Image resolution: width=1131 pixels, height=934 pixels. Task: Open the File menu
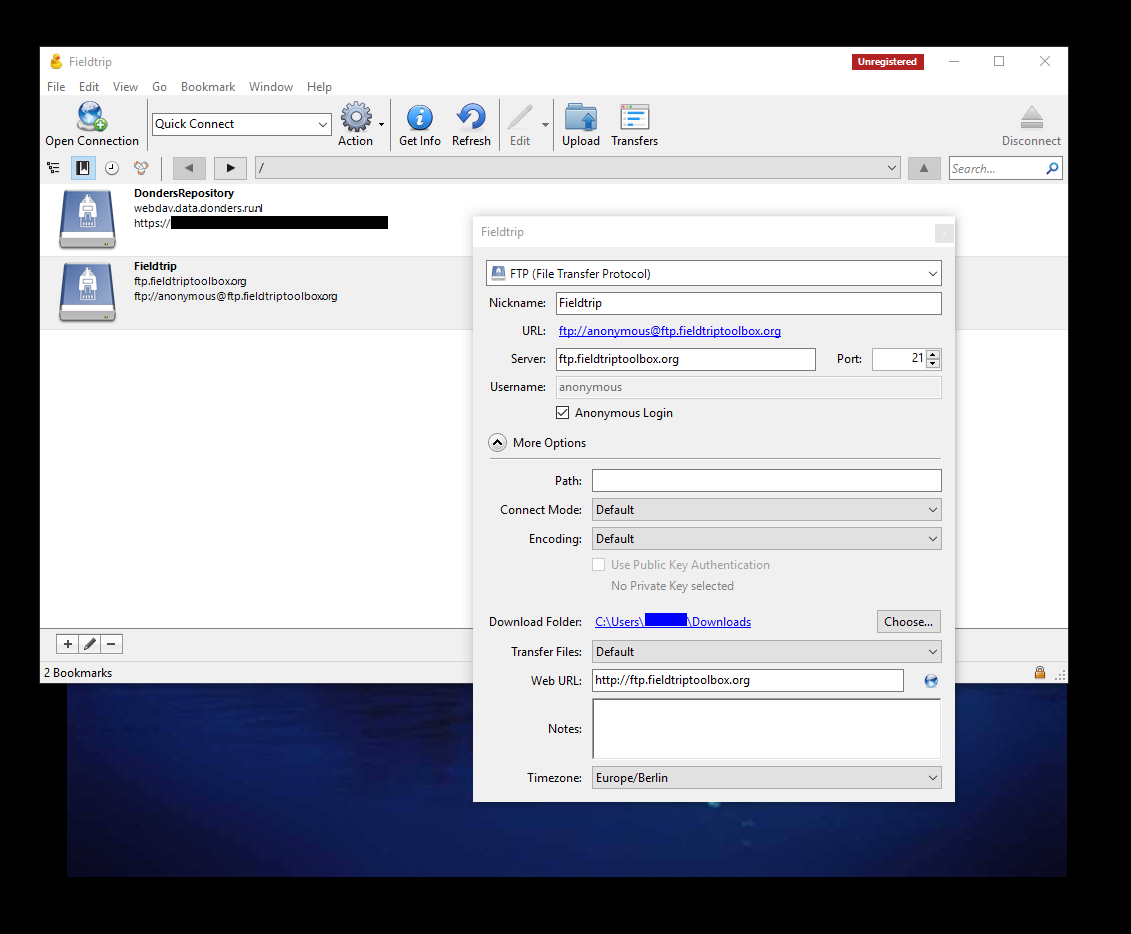tap(56, 87)
